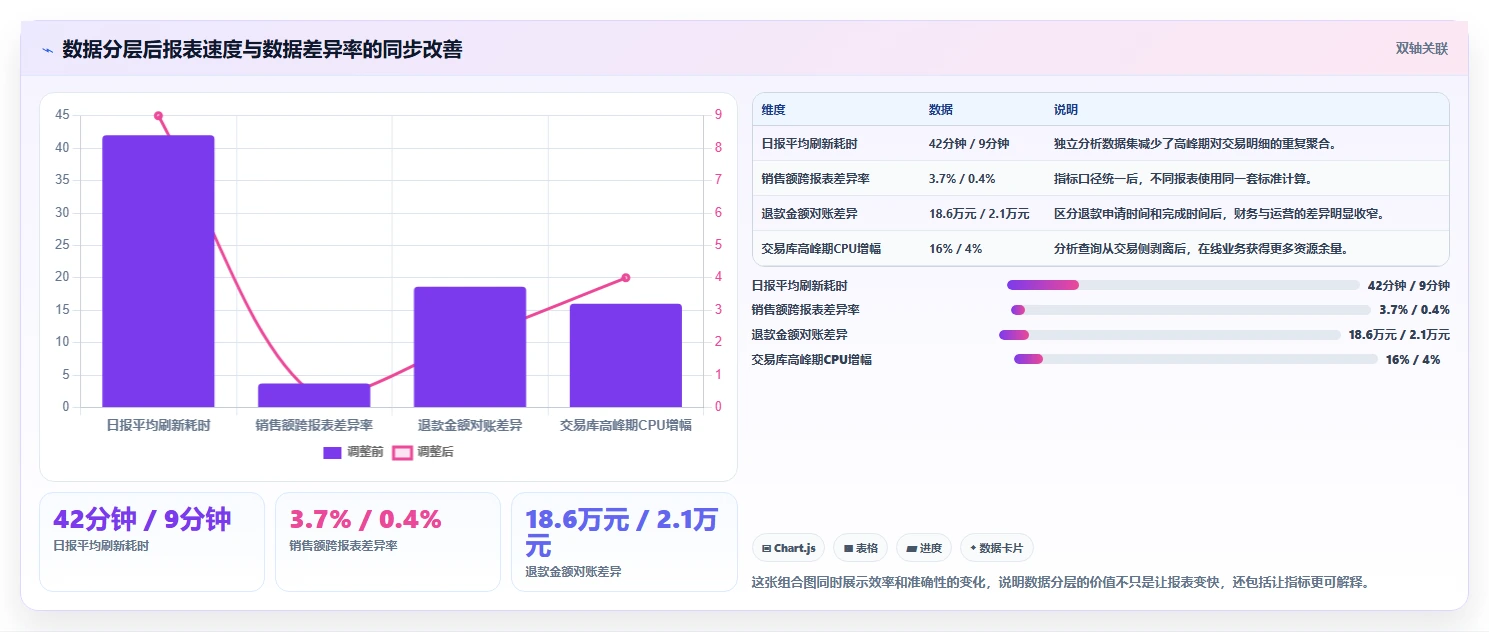Image resolution: width=1489 pixels, height=632 pixels.
Task: Click the purple bar for 交易库高峰期CPU增幅
Action: [x=626, y=355]
